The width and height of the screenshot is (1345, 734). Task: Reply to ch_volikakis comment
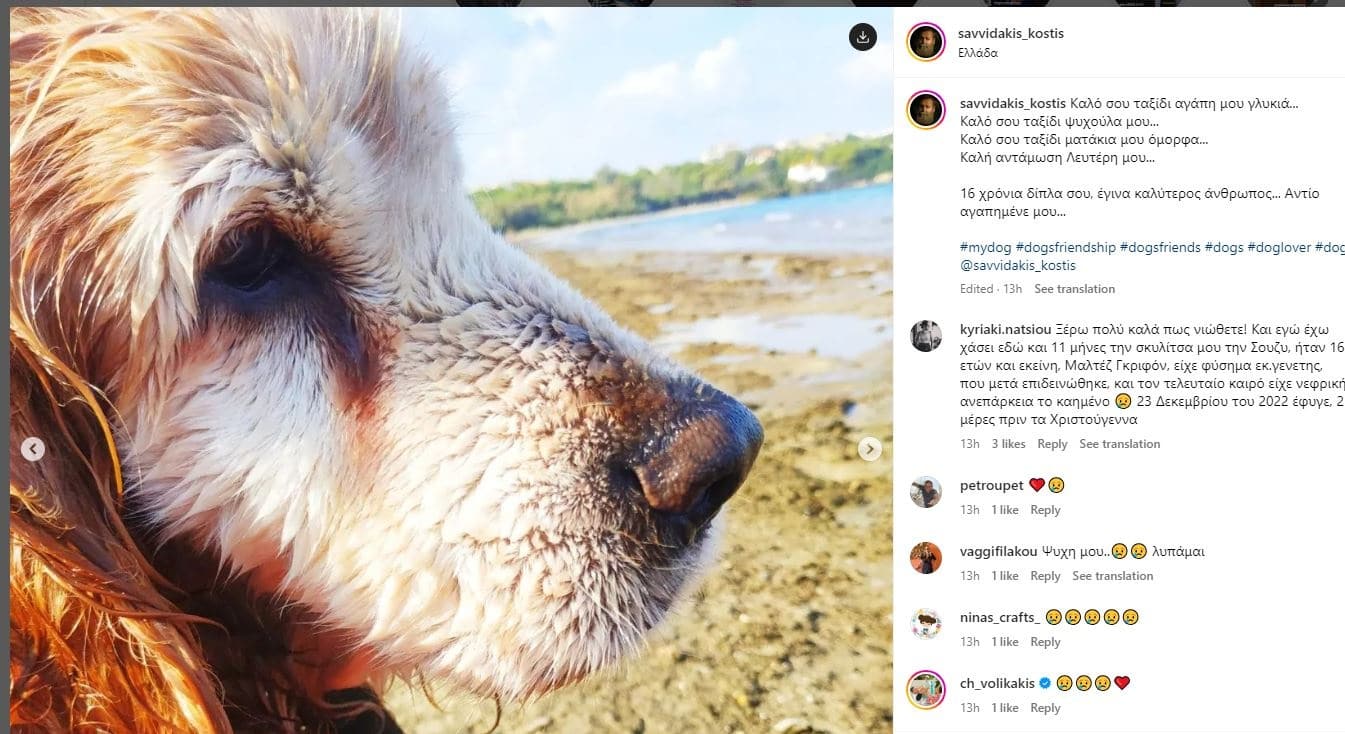pos(1045,708)
